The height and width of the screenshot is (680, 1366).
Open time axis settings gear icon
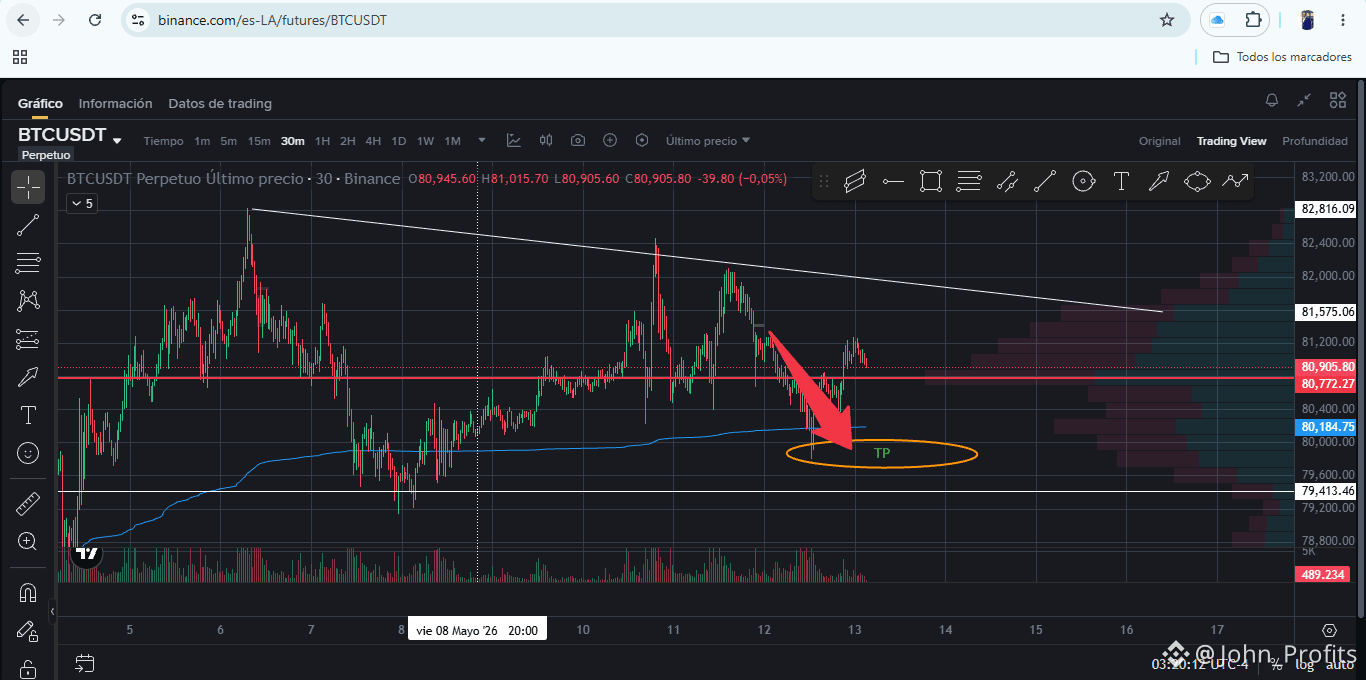1329,630
